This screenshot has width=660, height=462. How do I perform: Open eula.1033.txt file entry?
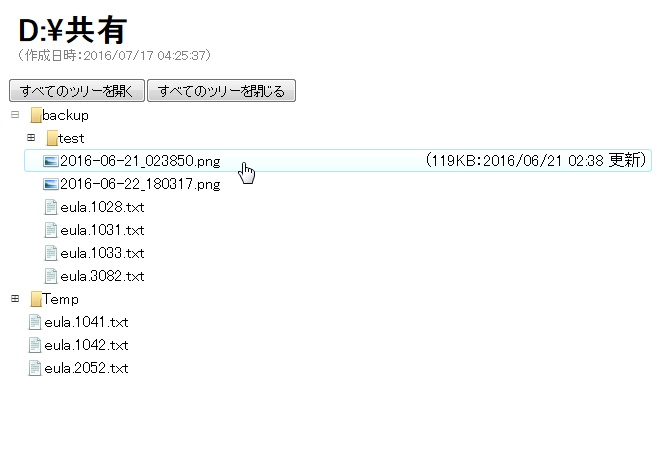click(102, 253)
